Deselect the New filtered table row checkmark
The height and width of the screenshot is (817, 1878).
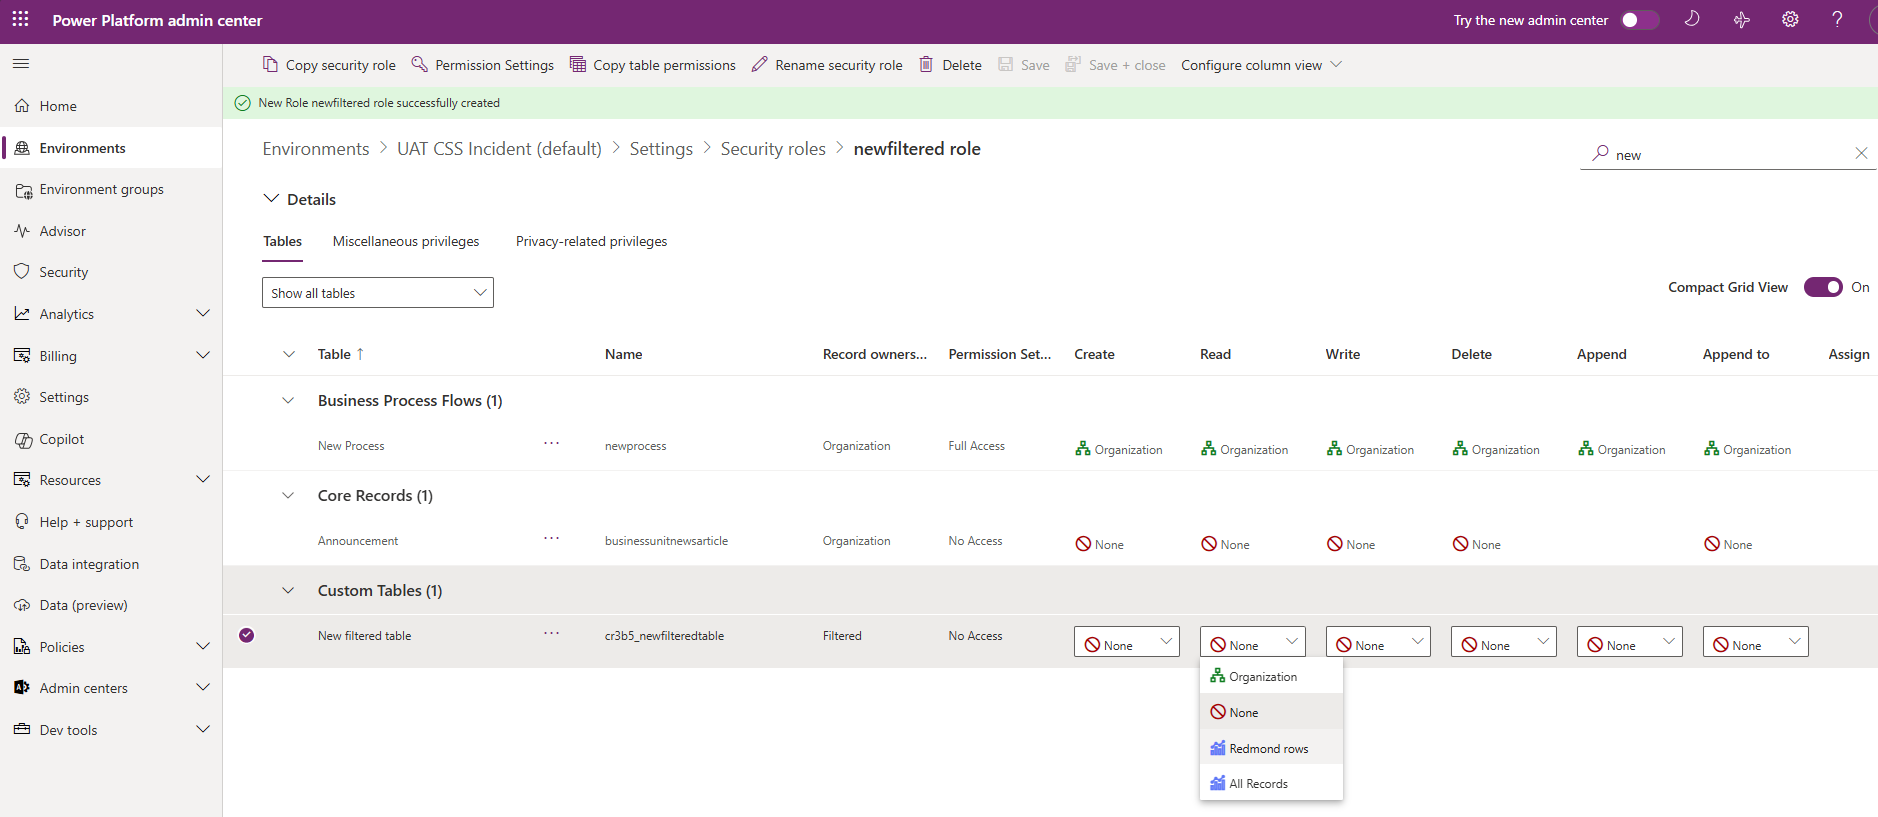point(247,635)
